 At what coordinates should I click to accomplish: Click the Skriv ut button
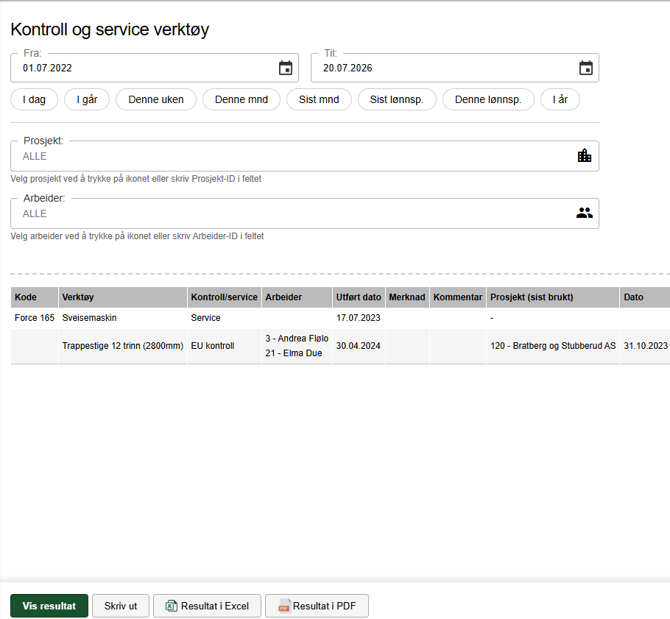[x=120, y=606]
